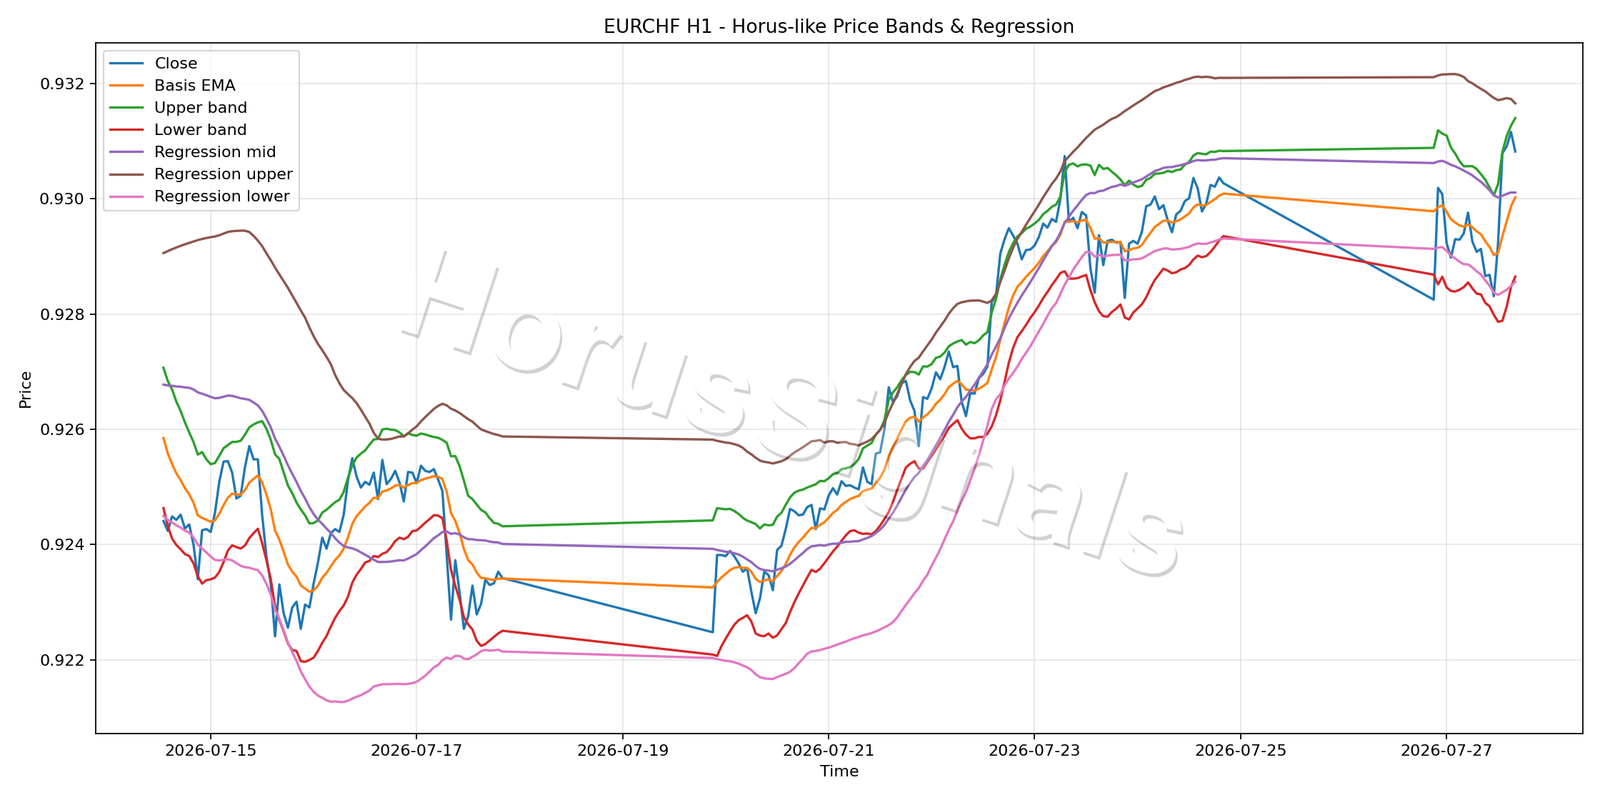Click the 0.926 y-axis tick label
The width and height of the screenshot is (1600, 800).
click(62, 430)
